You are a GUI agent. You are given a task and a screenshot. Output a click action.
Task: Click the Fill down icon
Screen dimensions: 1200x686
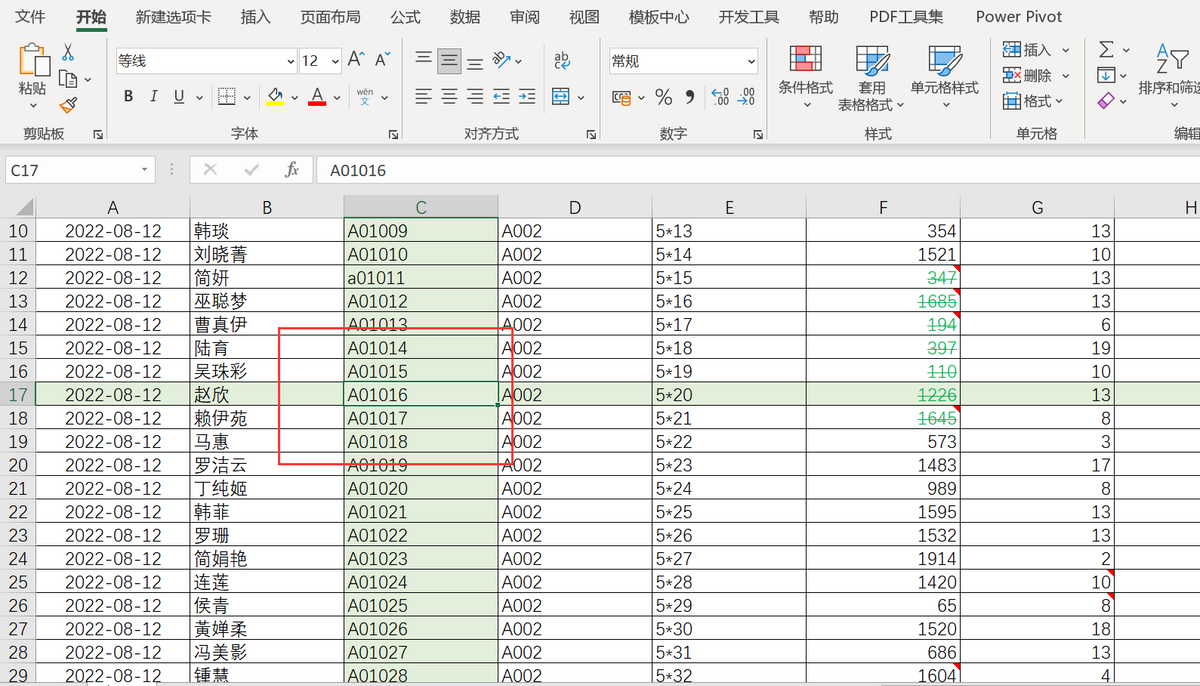click(1106, 75)
